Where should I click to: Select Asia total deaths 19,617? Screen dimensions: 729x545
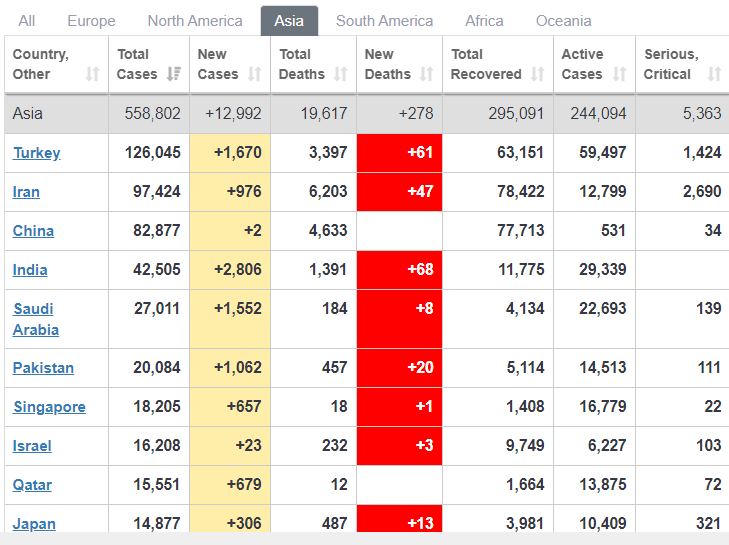click(324, 113)
